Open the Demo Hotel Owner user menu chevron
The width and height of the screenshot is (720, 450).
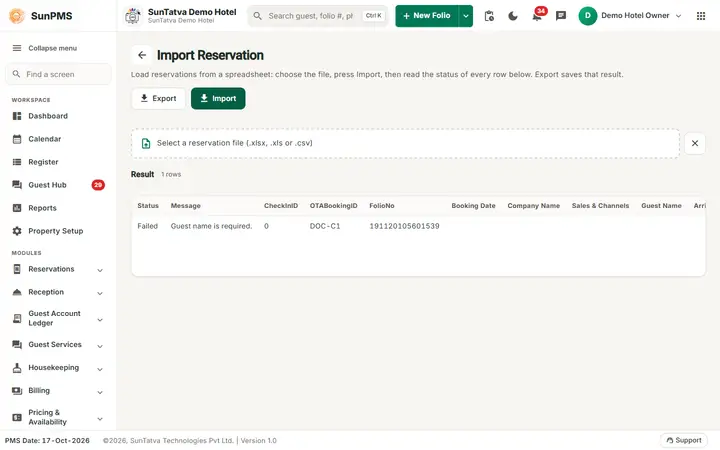[678, 16]
